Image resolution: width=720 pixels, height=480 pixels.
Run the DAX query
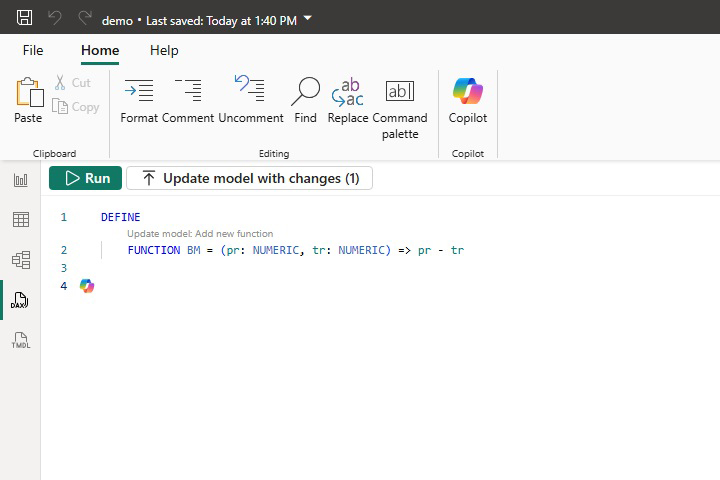pyautogui.click(x=86, y=178)
